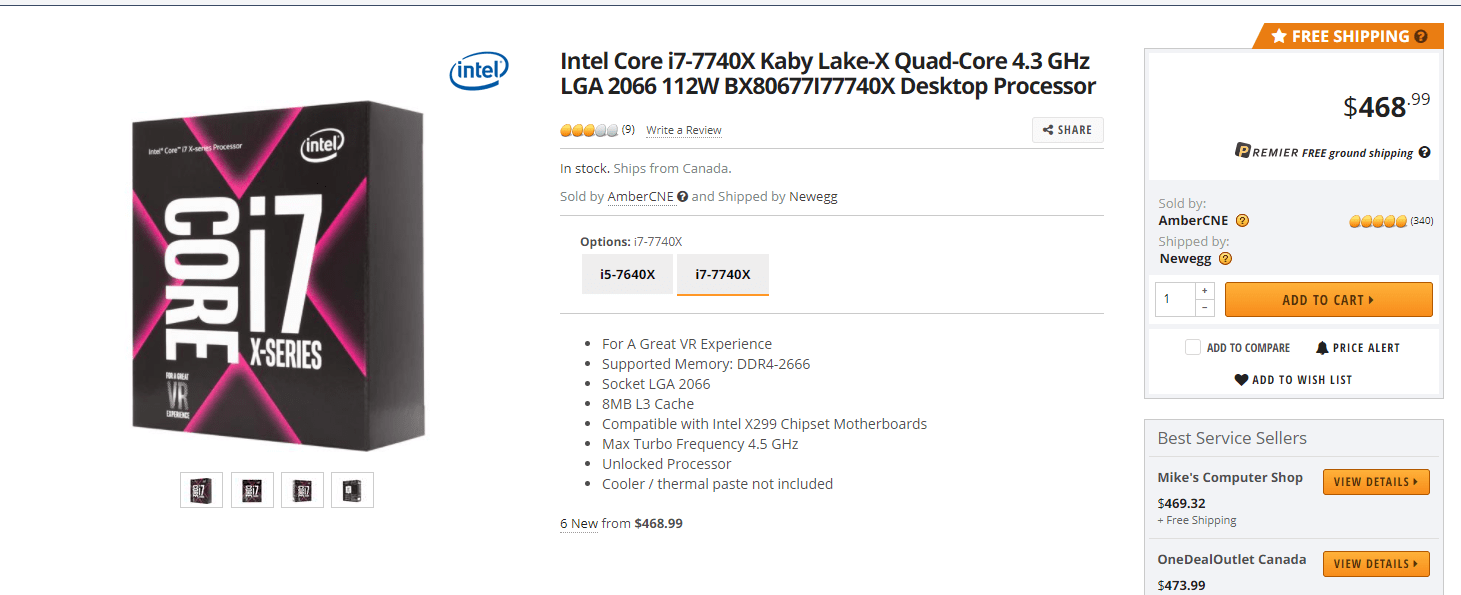Viewport: 1461px width, 595px height.
Task: Click the Premier shipping info question icon
Action: pos(1424,153)
